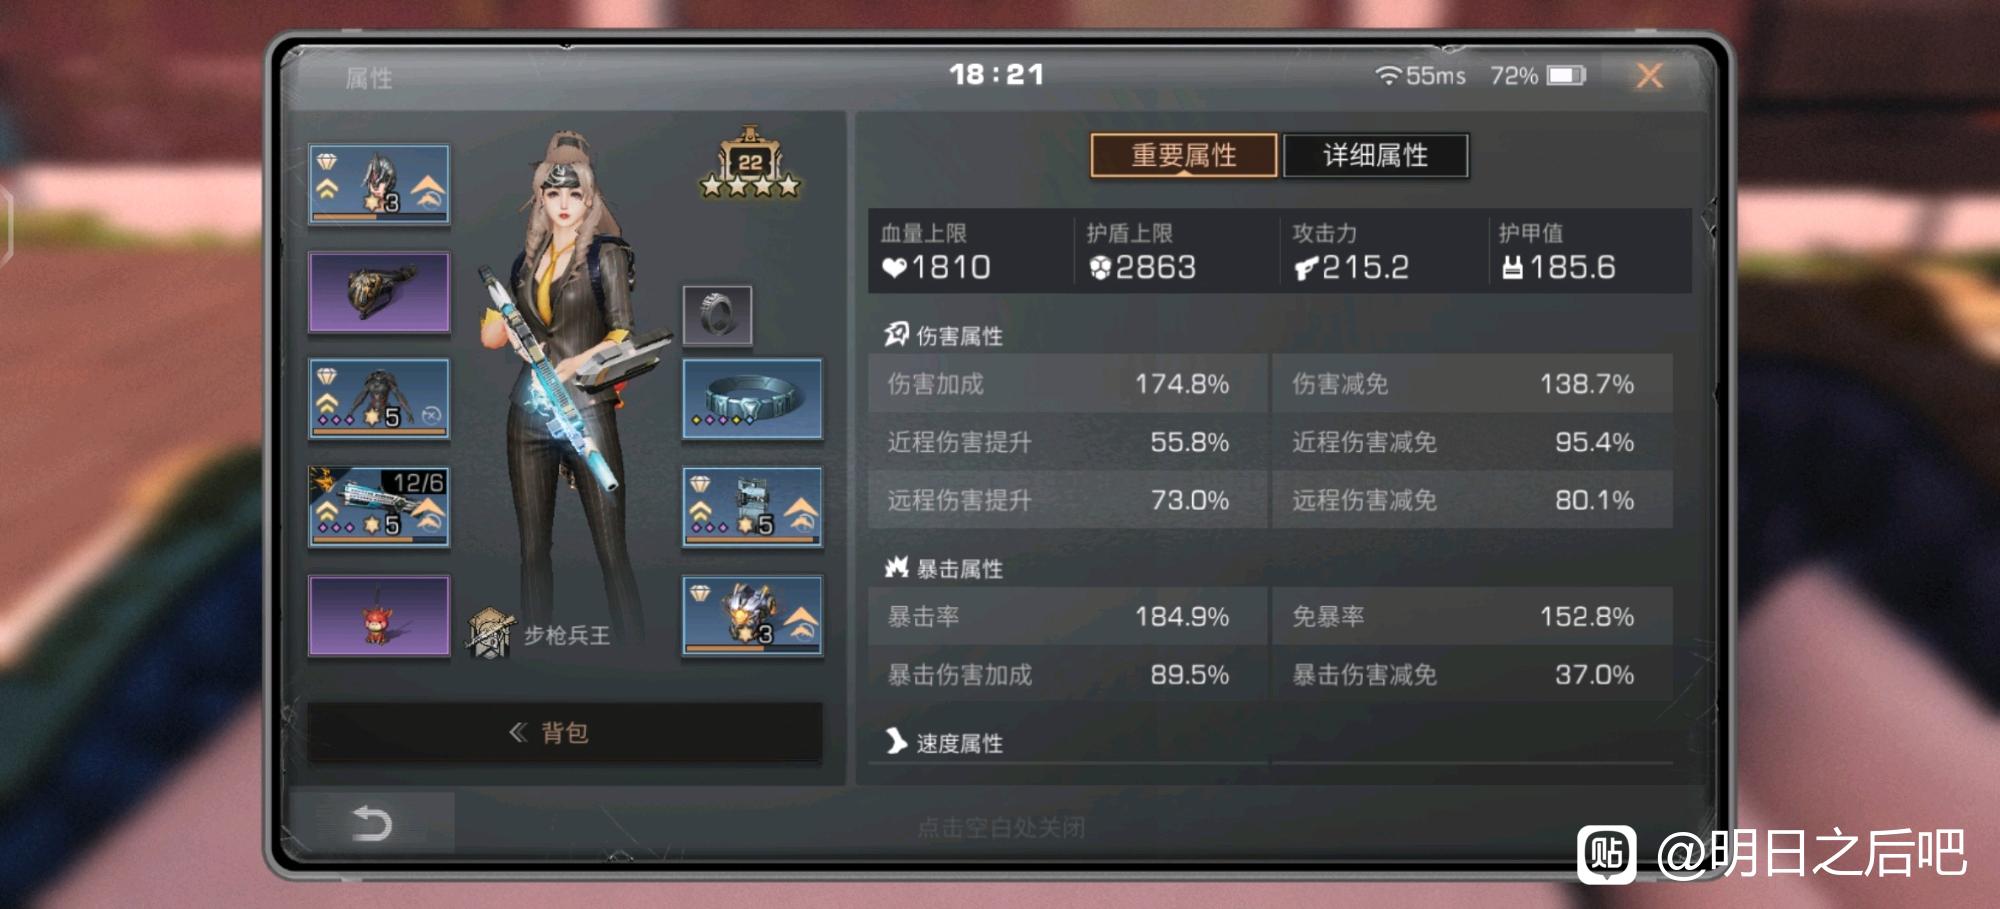The width and height of the screenshot is (2000, 909).
Task: Open the small grey ring accessory slot
Action: [x=718, y=315]
